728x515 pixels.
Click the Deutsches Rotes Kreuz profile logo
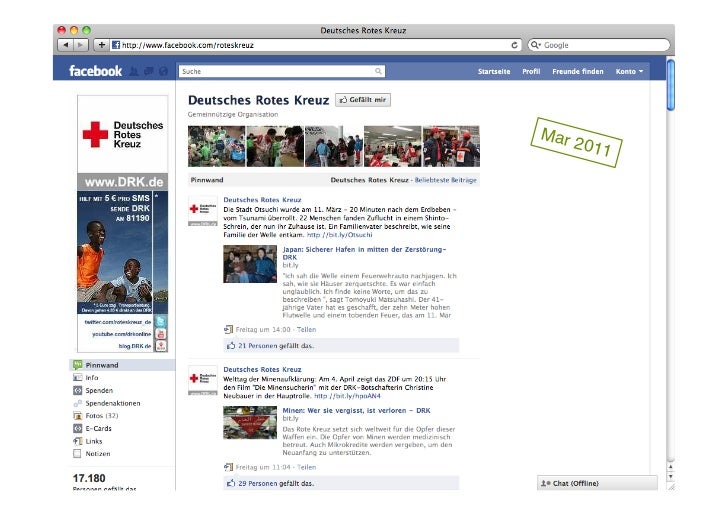pyautogui.click(x=123, y=134)
